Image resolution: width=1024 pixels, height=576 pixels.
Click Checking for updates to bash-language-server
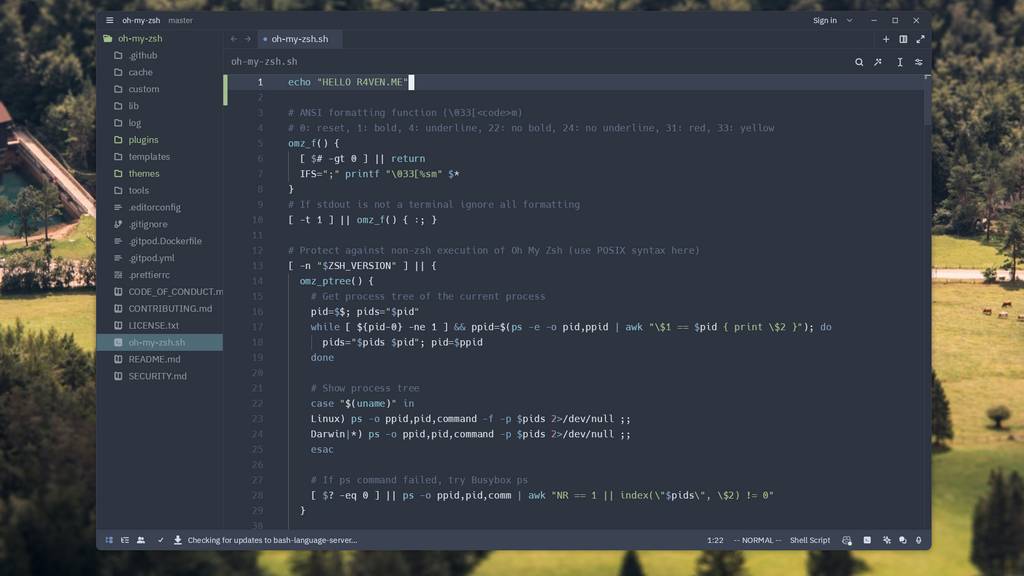coord(265,540)
